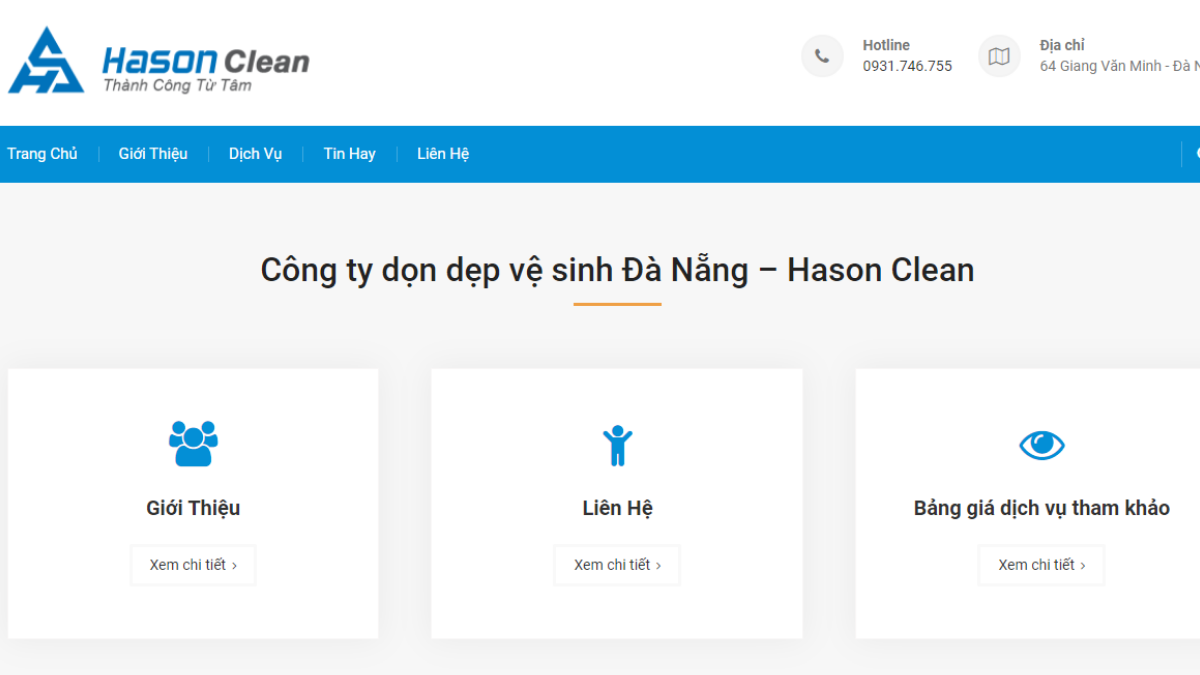Open the Tin Hay menu item

pos(349,154)
